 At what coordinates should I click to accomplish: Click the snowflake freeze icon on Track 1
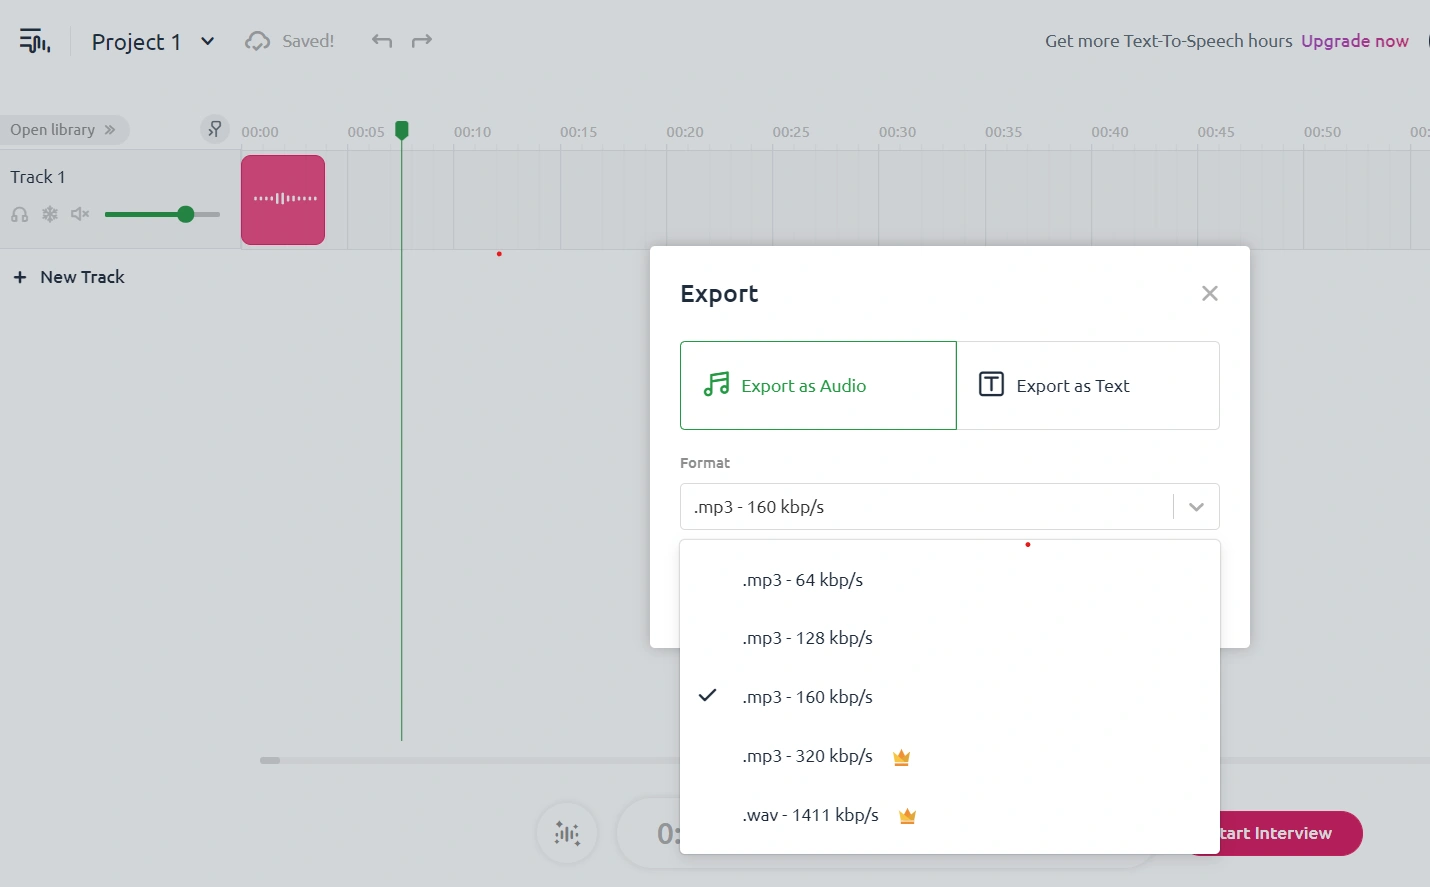coord(50,214)
